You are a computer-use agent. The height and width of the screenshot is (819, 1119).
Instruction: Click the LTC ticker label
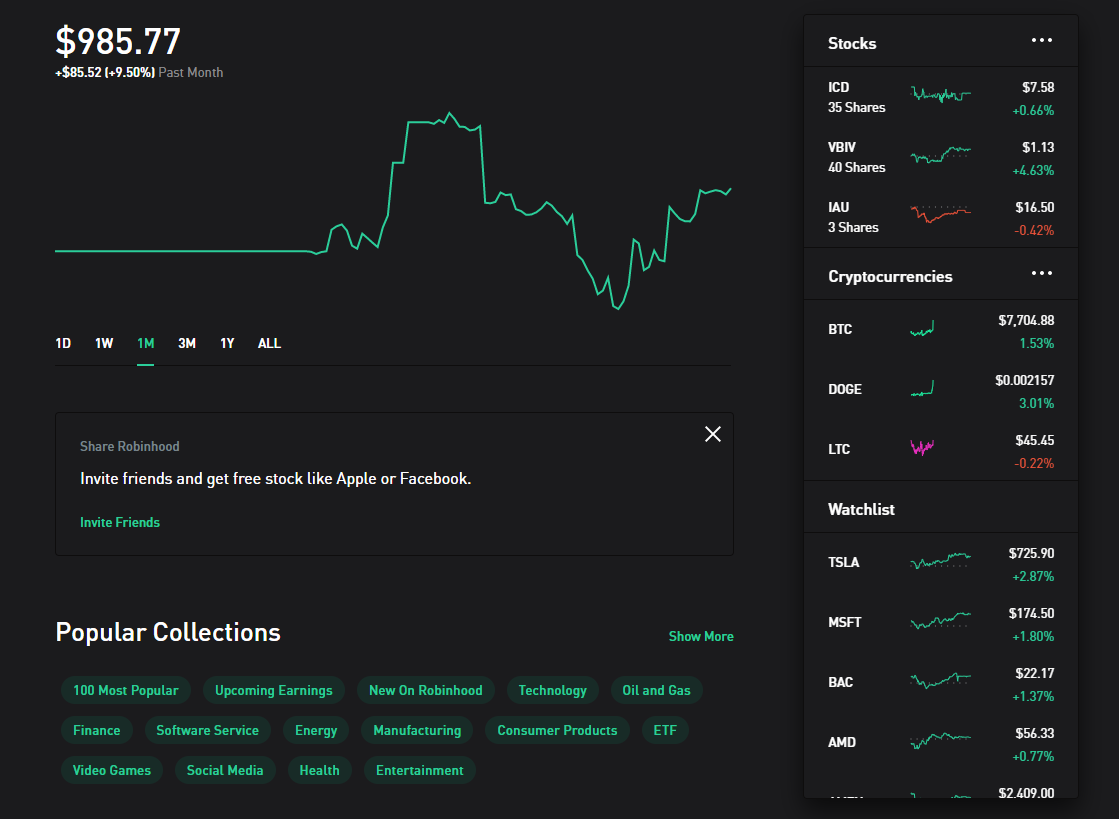[839, 449]
